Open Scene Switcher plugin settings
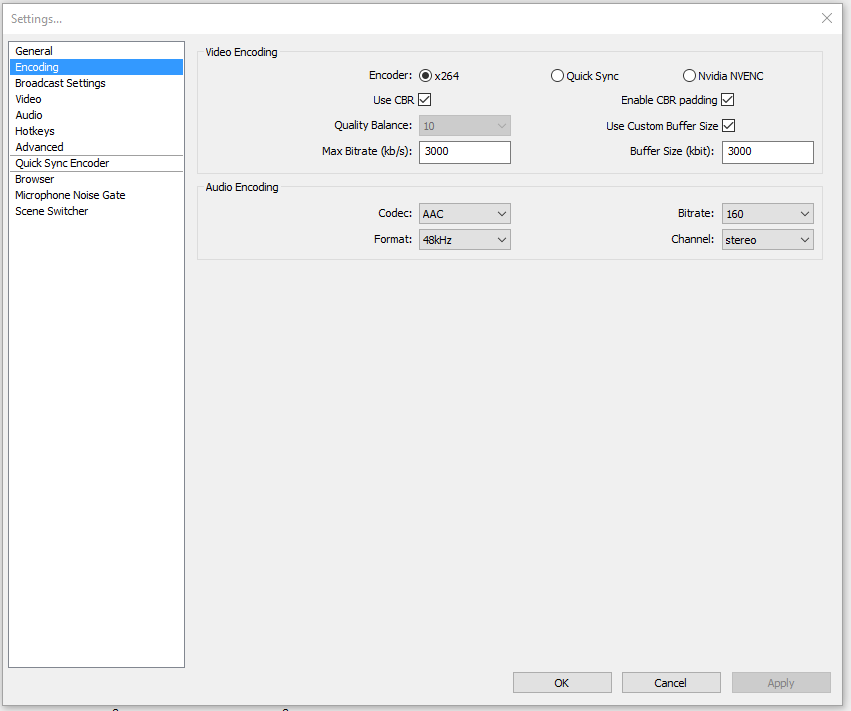The image size is (851, 711). [x=96, y=211]
